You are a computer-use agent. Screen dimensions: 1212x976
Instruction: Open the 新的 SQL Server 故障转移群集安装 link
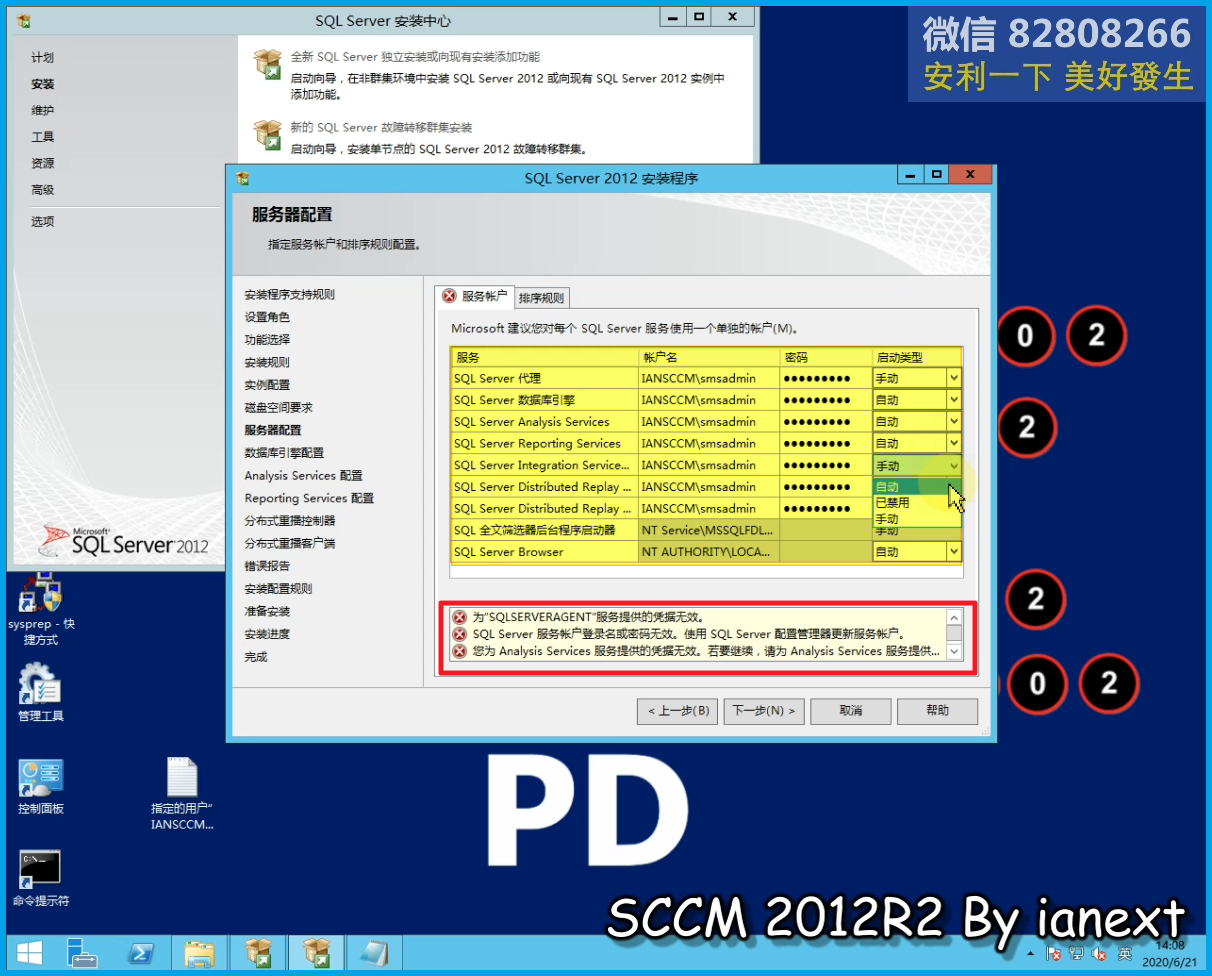(381, 128)
